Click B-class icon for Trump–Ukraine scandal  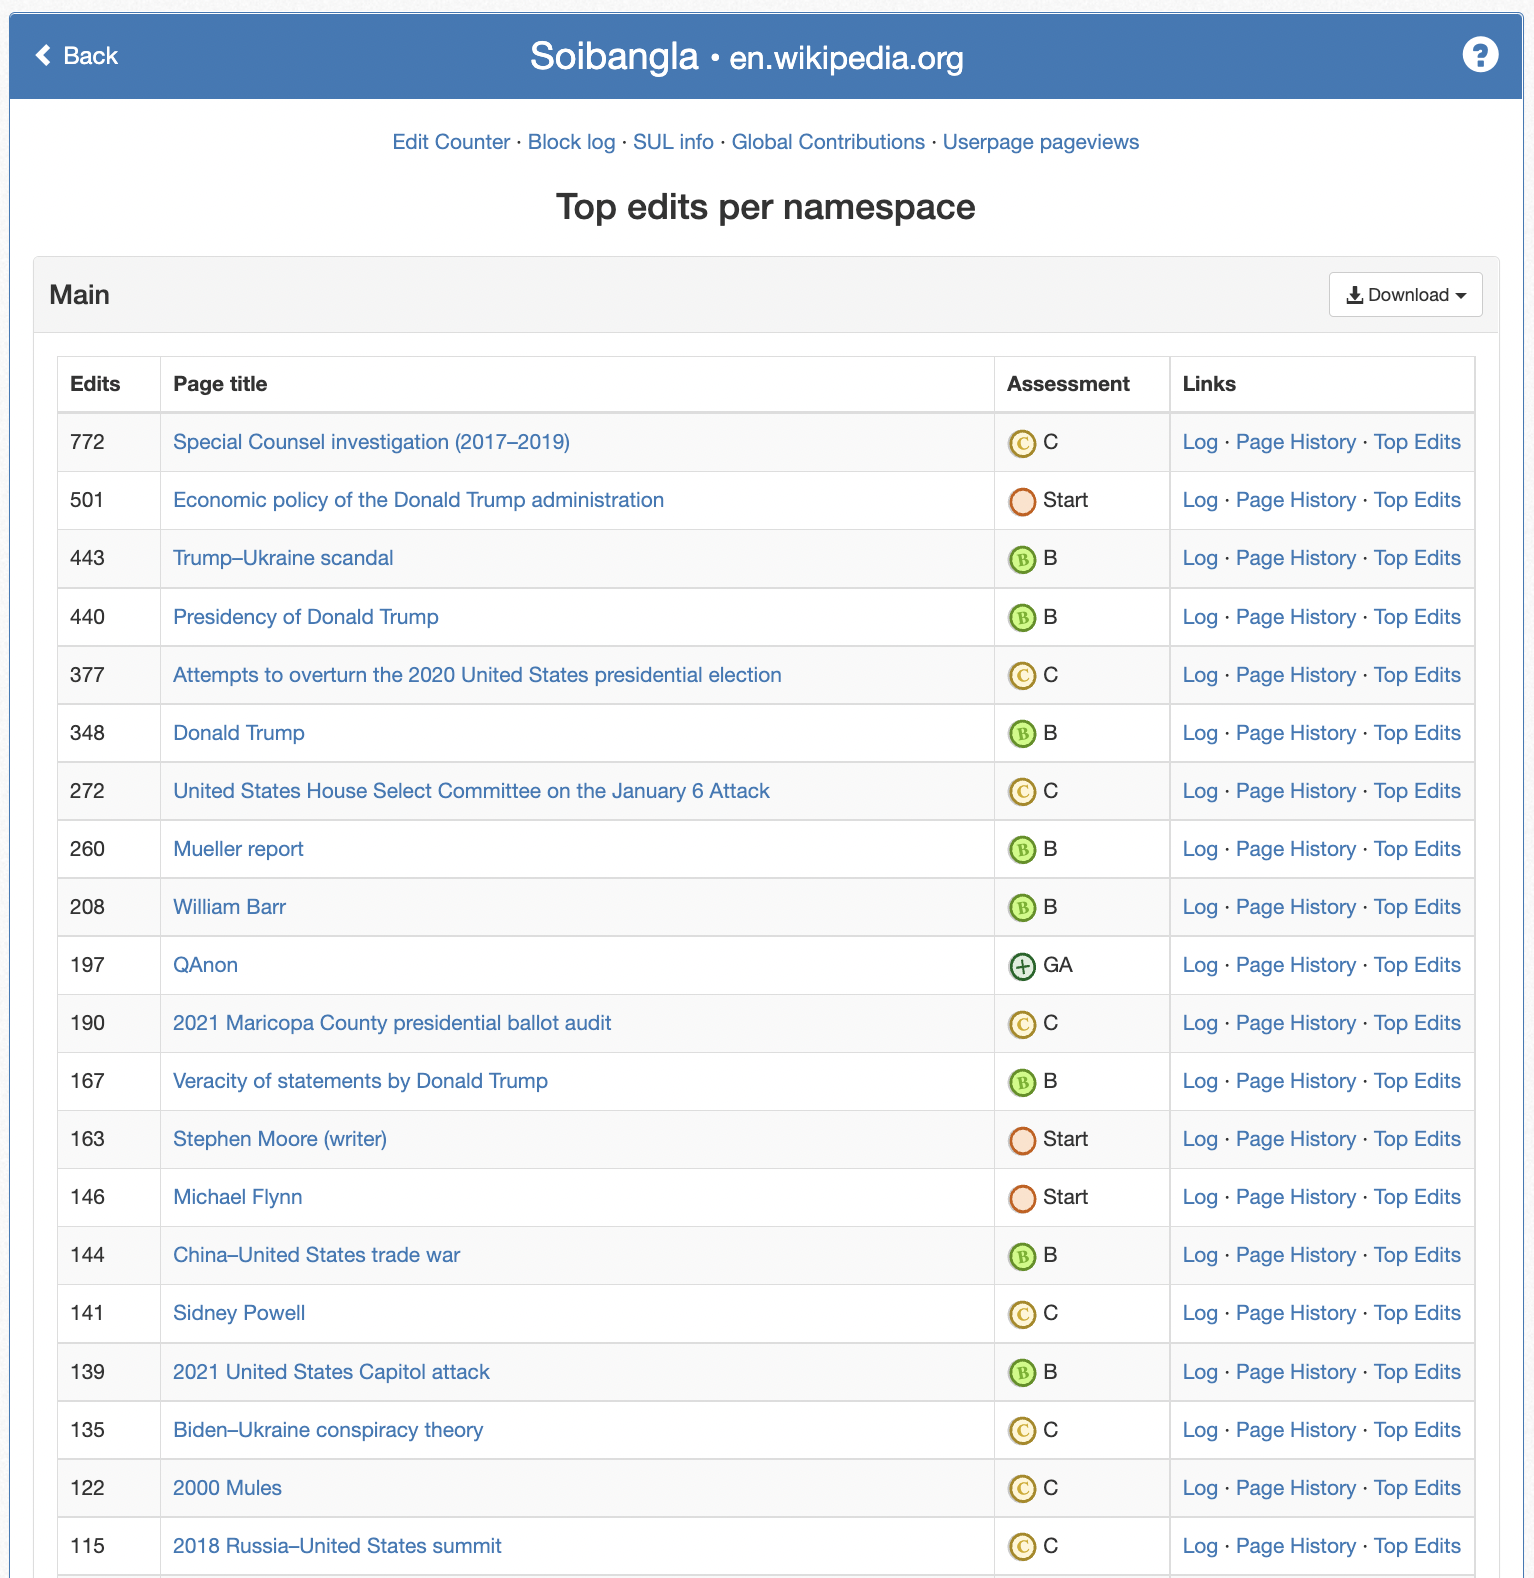pos(1022,559)
